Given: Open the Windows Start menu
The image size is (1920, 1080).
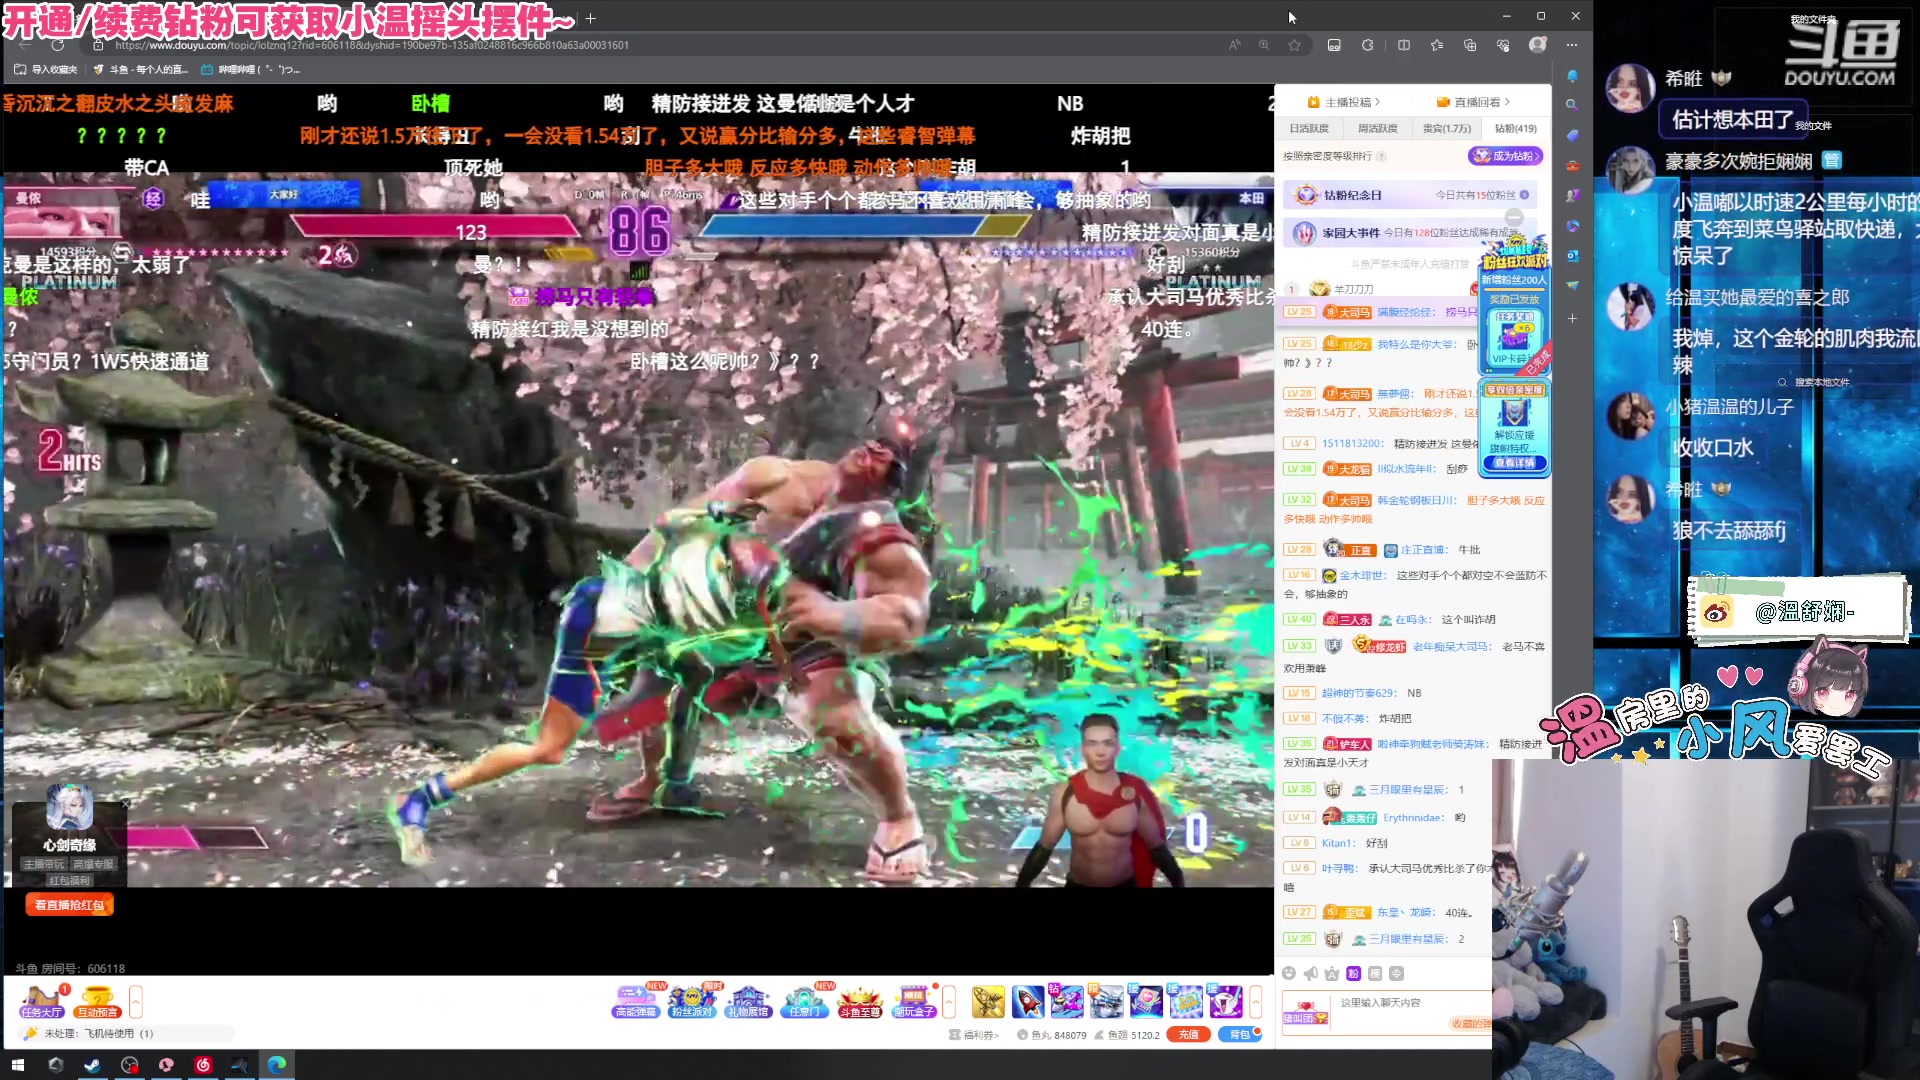Looking at the screenshot, I should coord(18,1065).
